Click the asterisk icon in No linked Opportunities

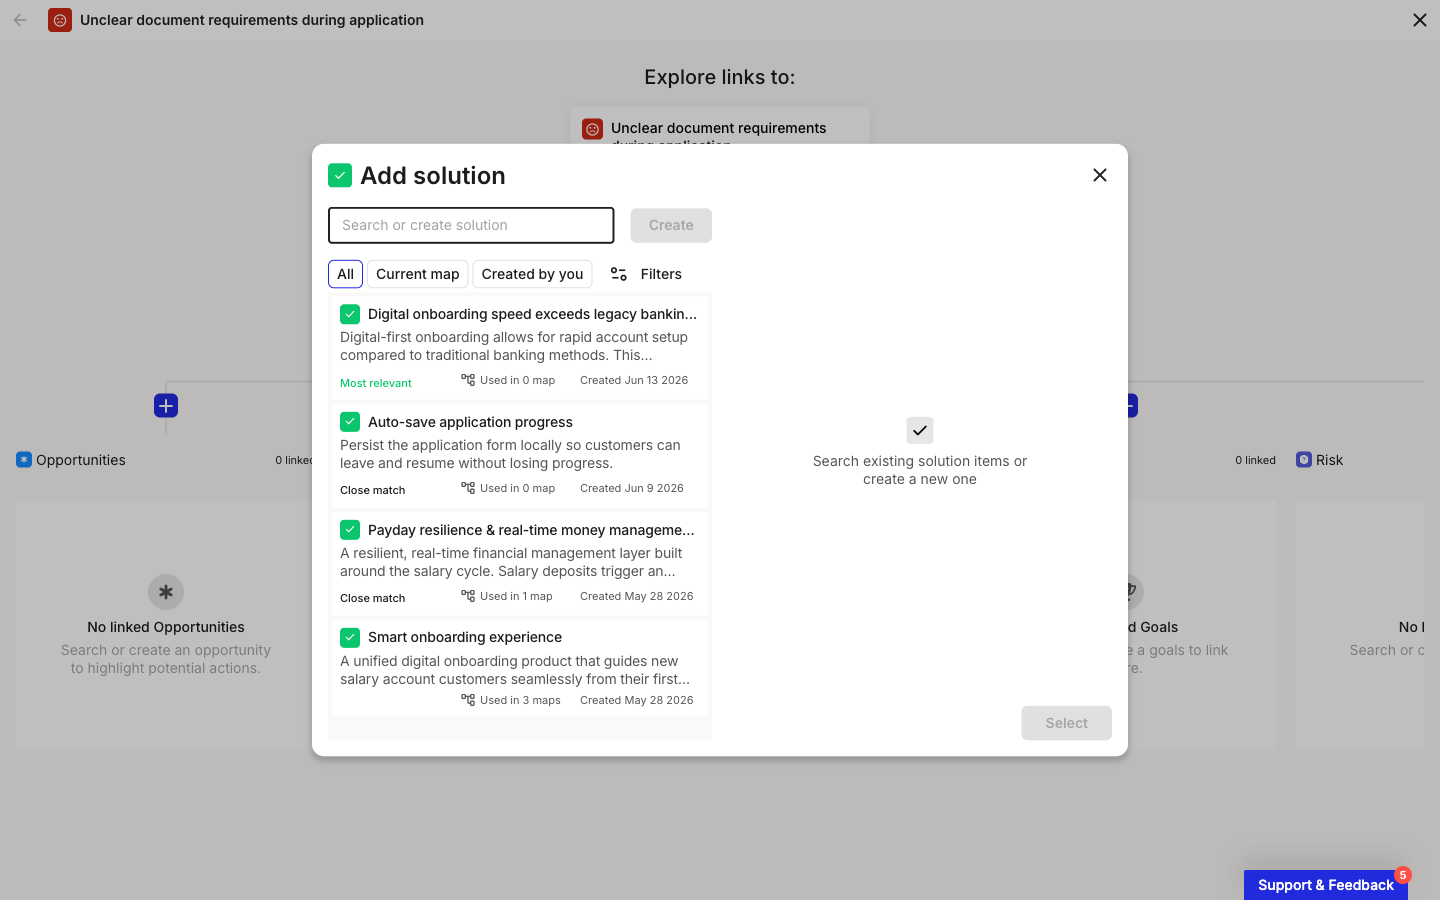coord(166,592)
